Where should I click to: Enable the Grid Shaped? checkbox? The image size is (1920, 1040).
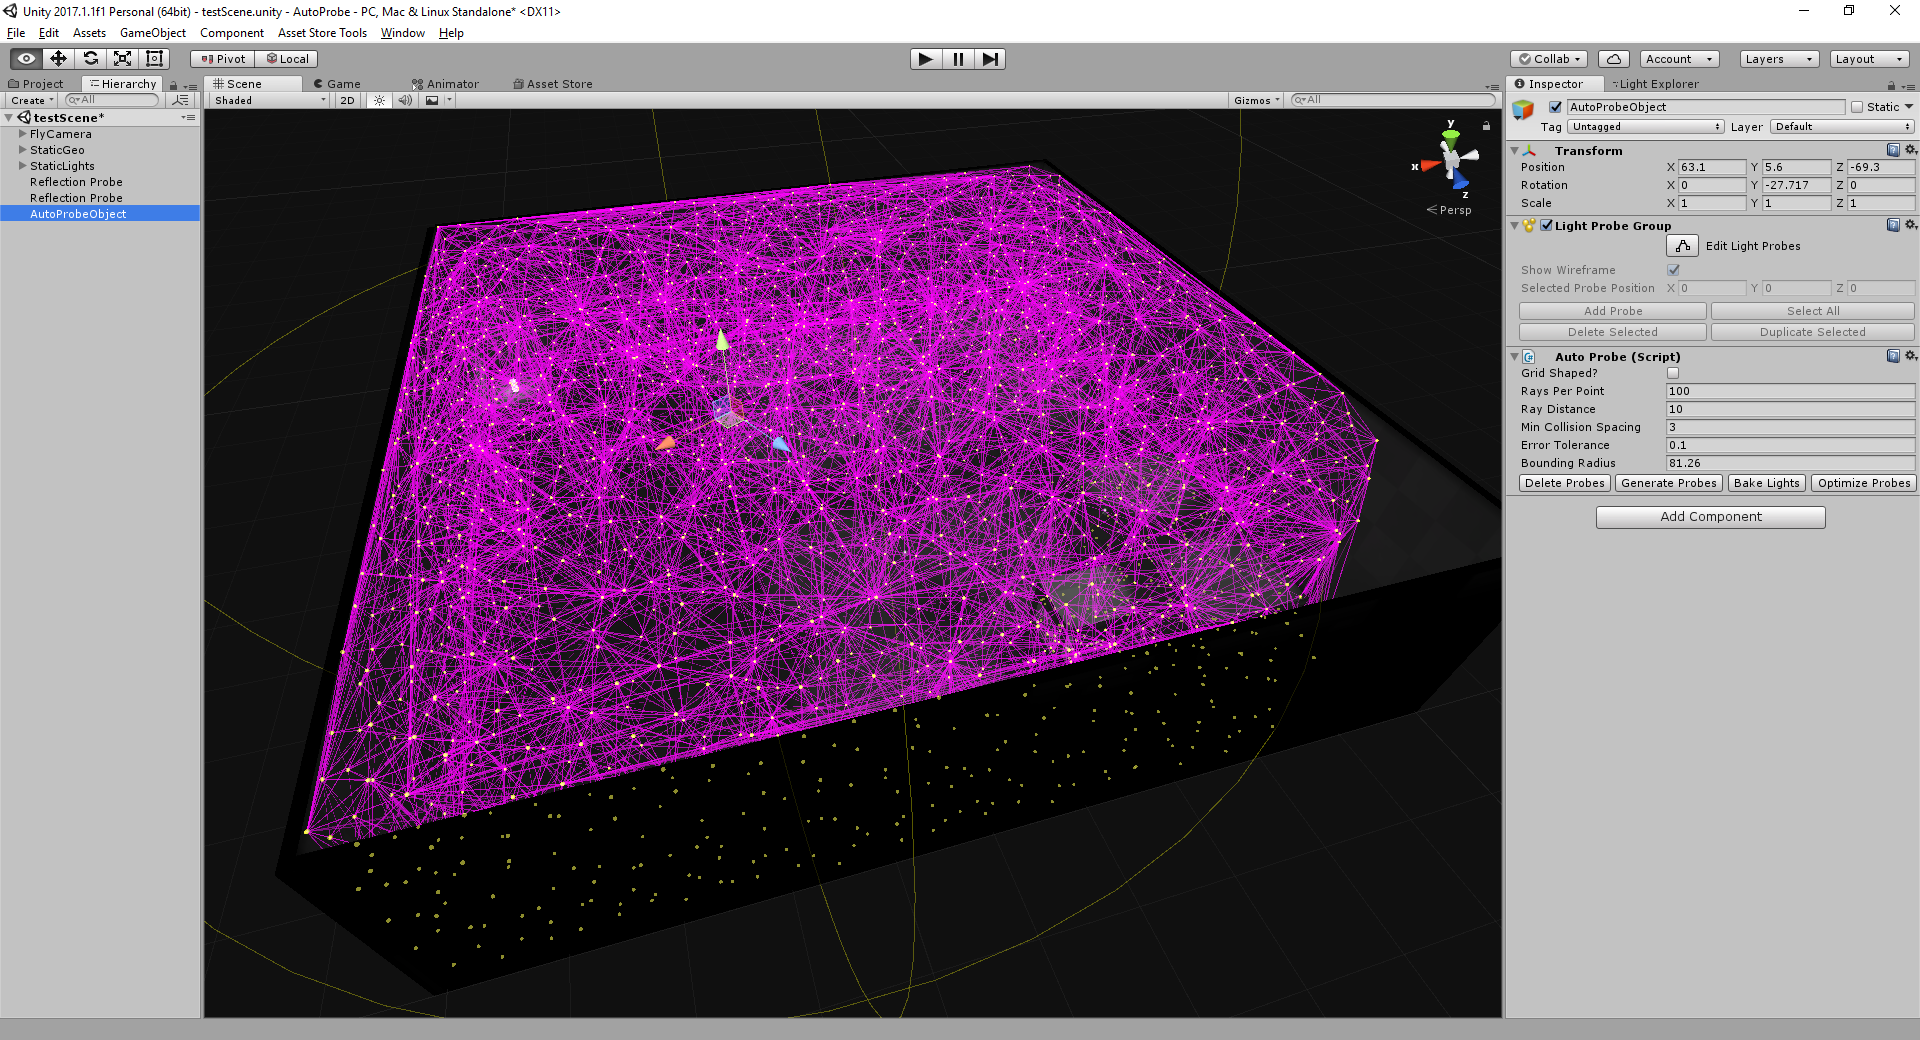[x=1672, y=372]
